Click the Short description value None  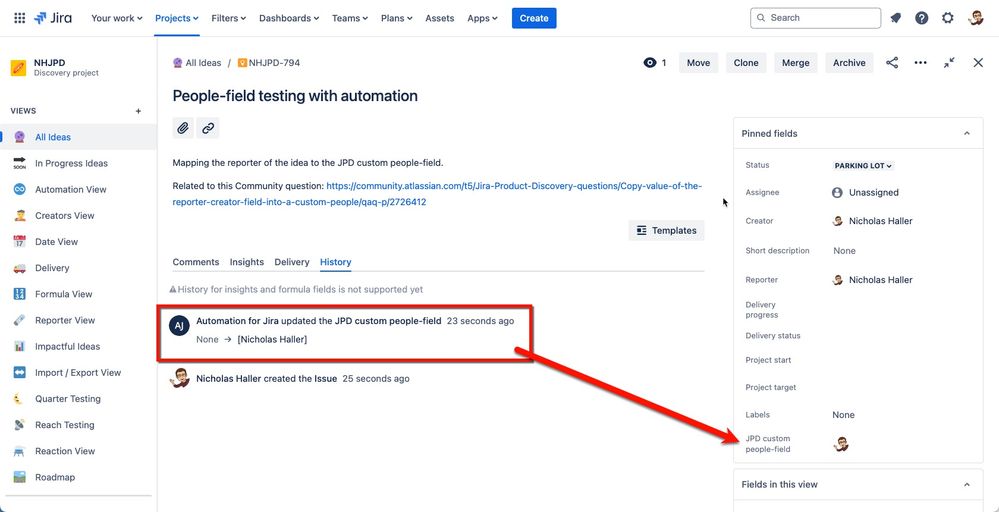(844, 250)
